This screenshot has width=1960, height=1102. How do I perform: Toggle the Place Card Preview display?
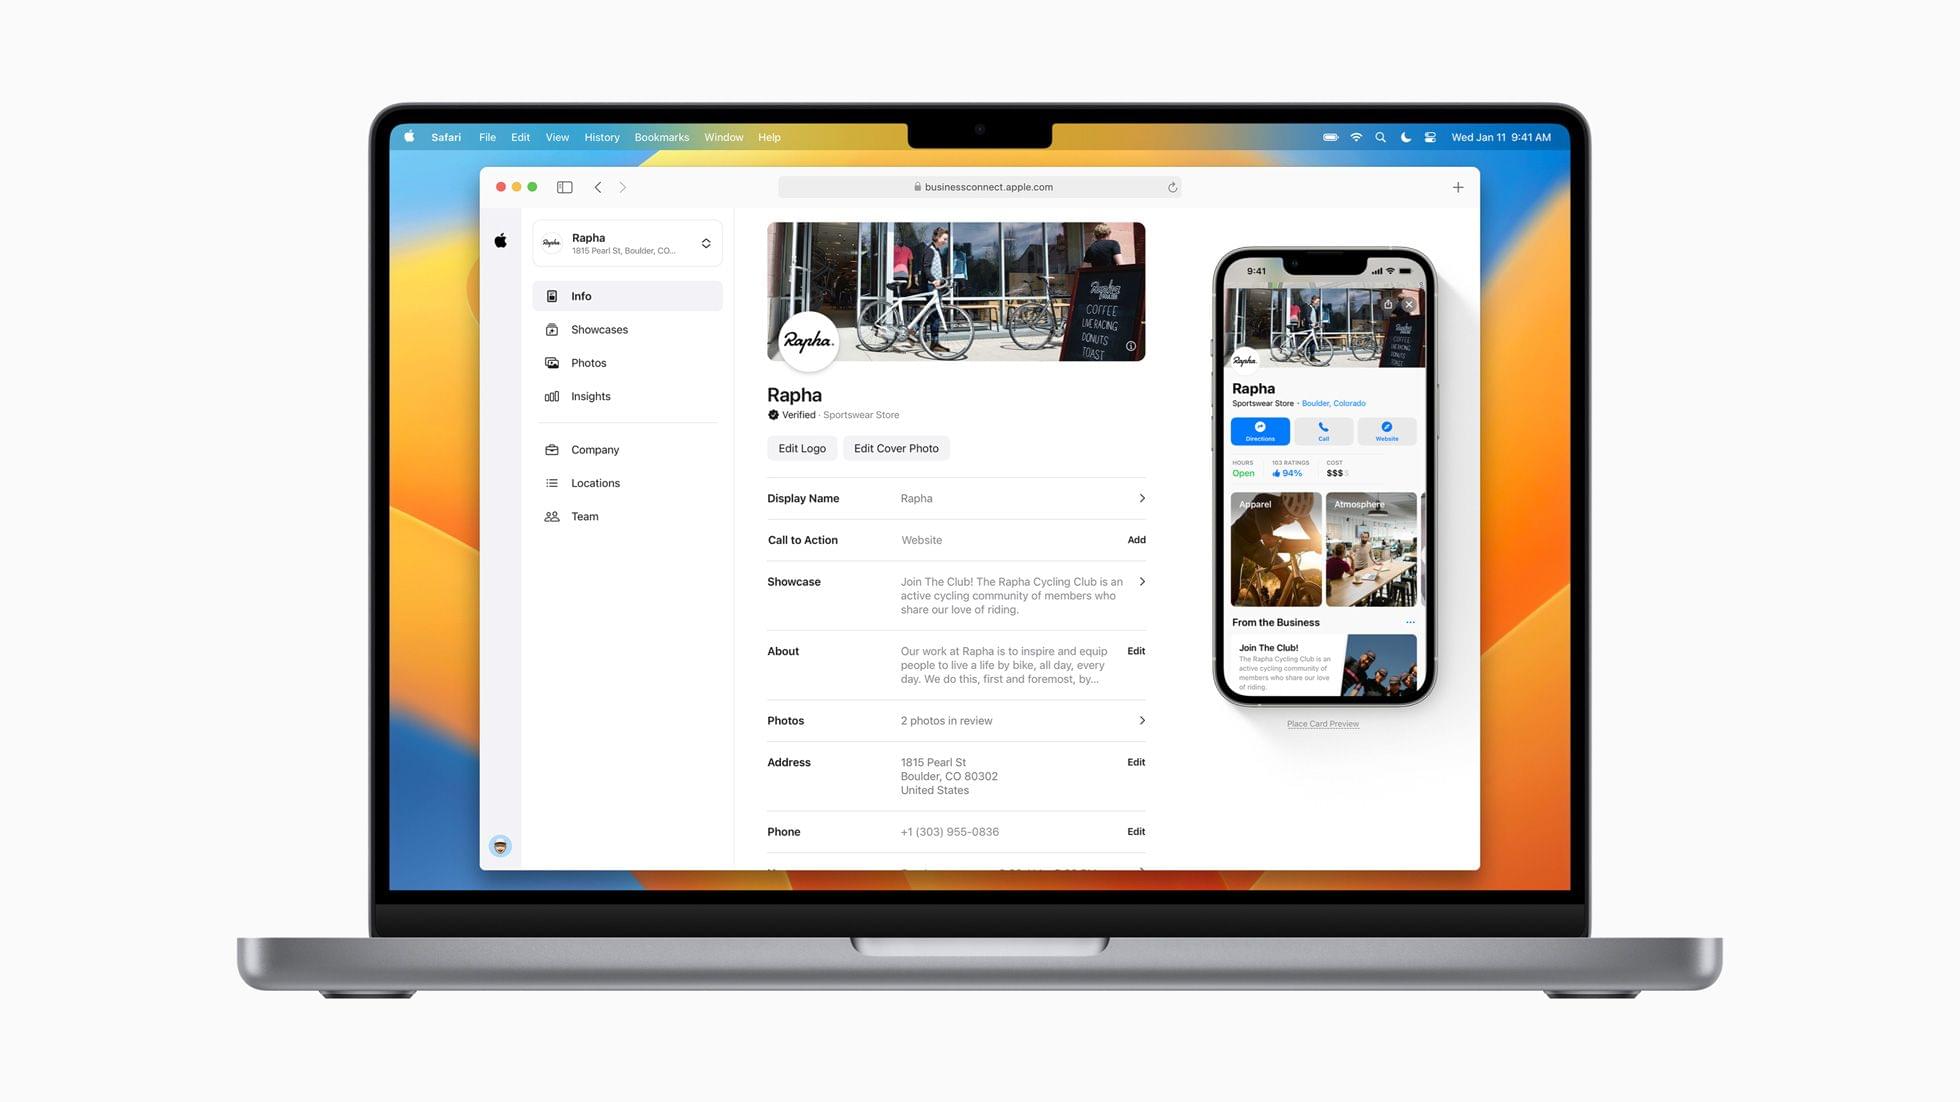[x=1322, y=724]
